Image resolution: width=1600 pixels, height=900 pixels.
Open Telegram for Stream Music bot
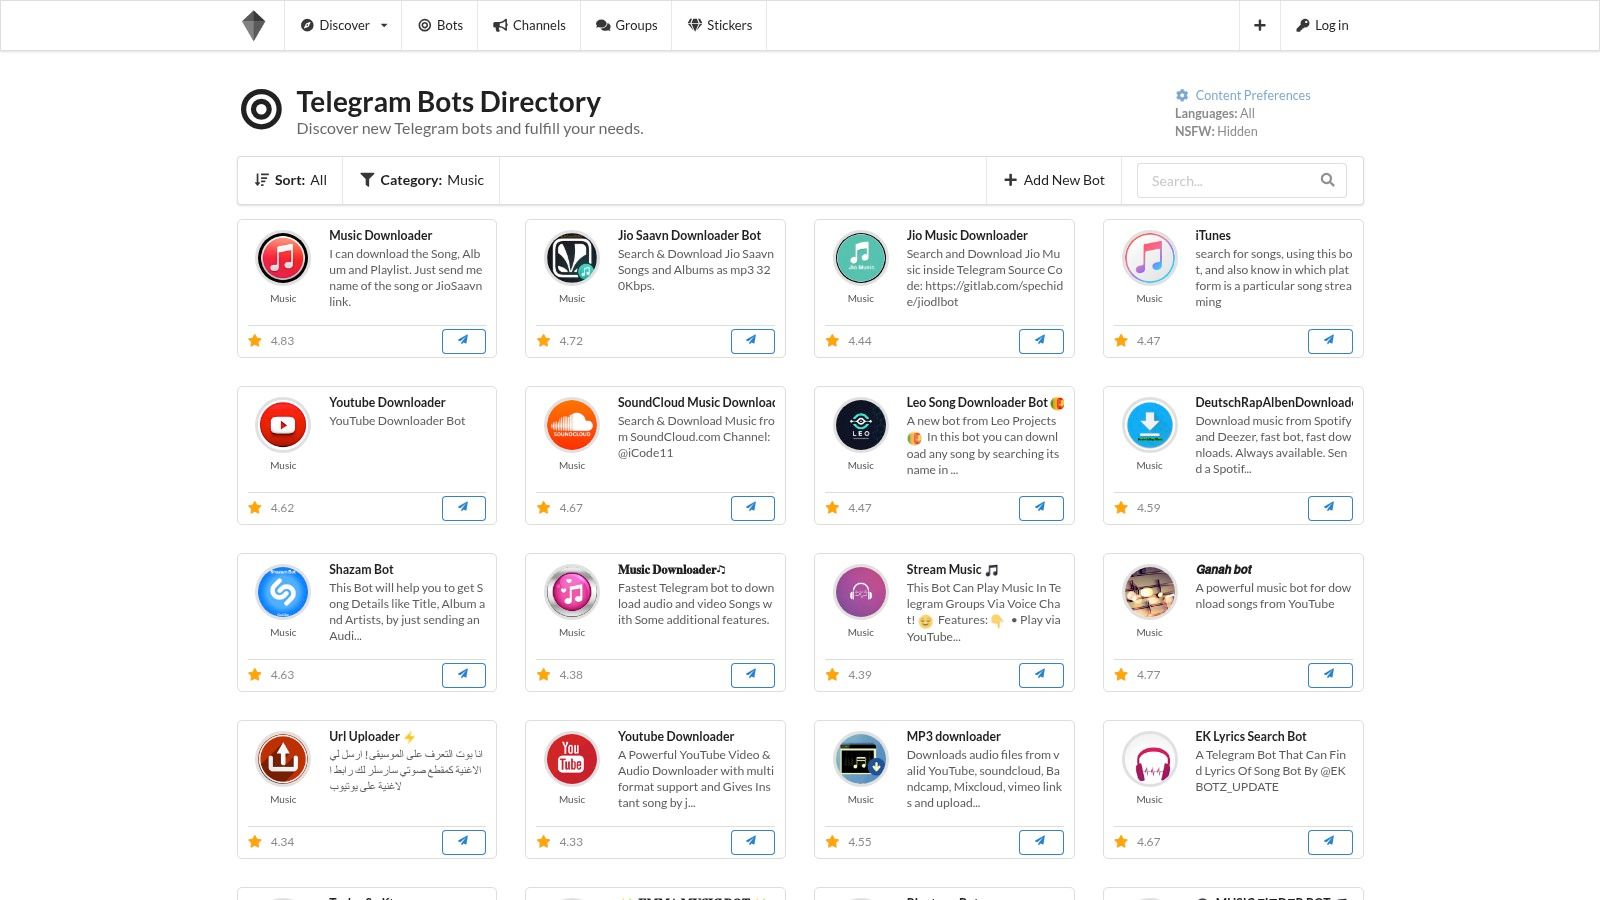(x=1041, y=675)
